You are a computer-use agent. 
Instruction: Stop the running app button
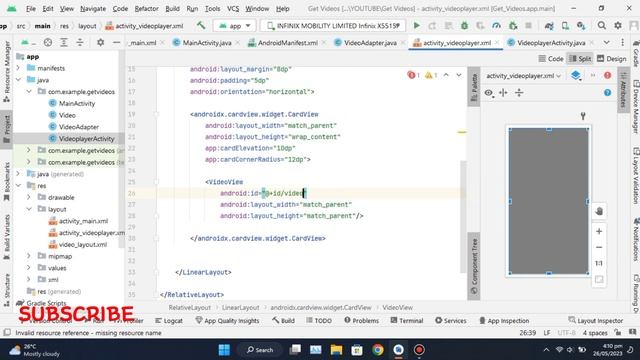528,26
